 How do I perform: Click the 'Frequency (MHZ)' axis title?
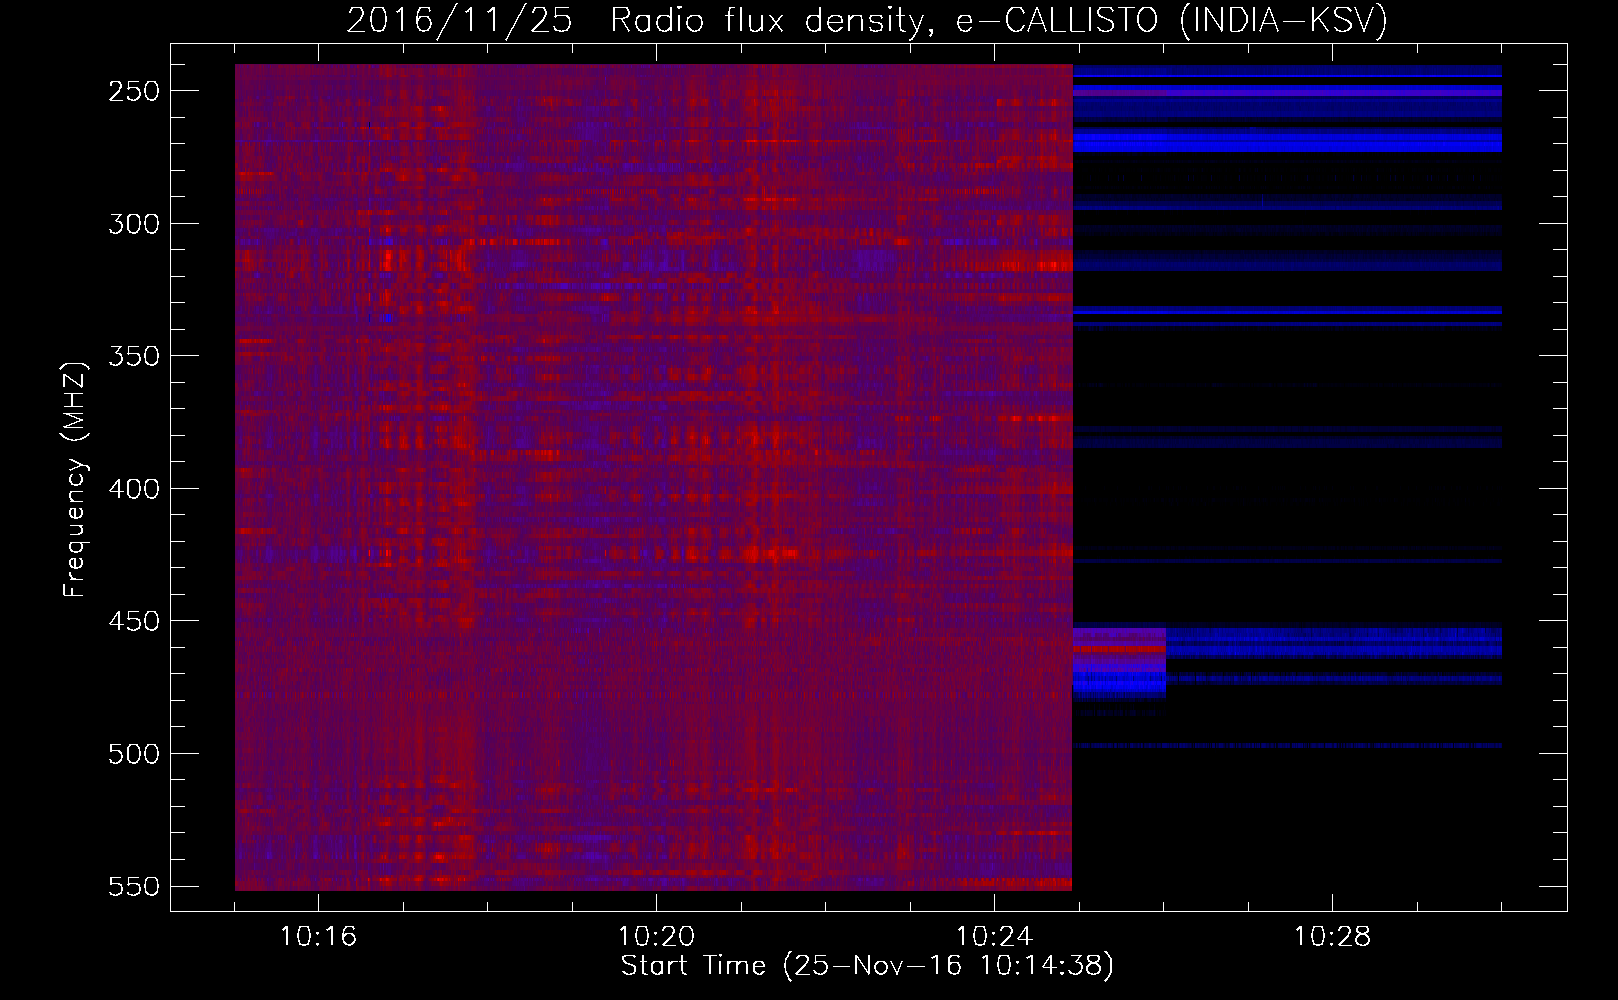76,479
